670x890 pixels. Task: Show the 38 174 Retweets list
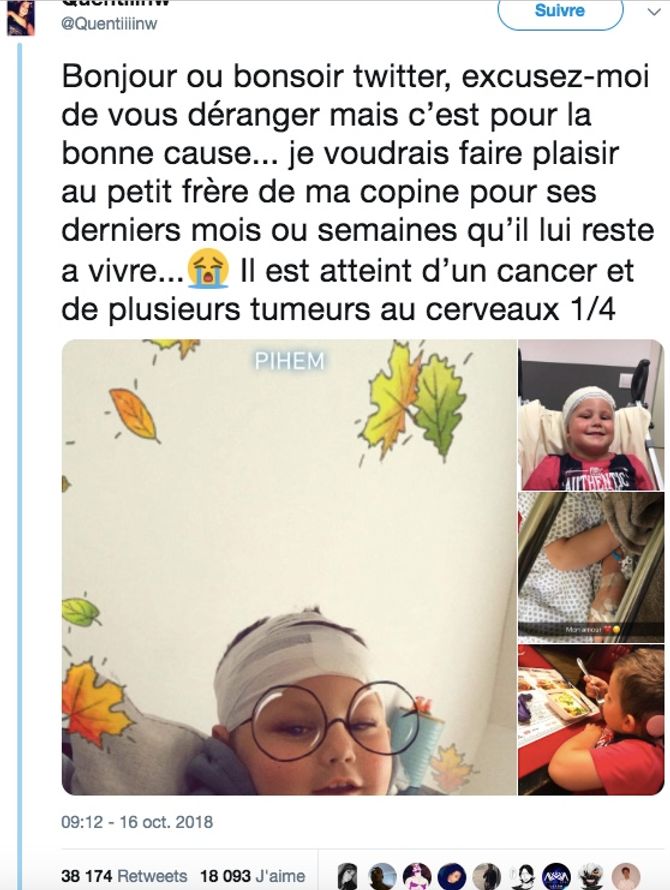(x=124, y=876)
